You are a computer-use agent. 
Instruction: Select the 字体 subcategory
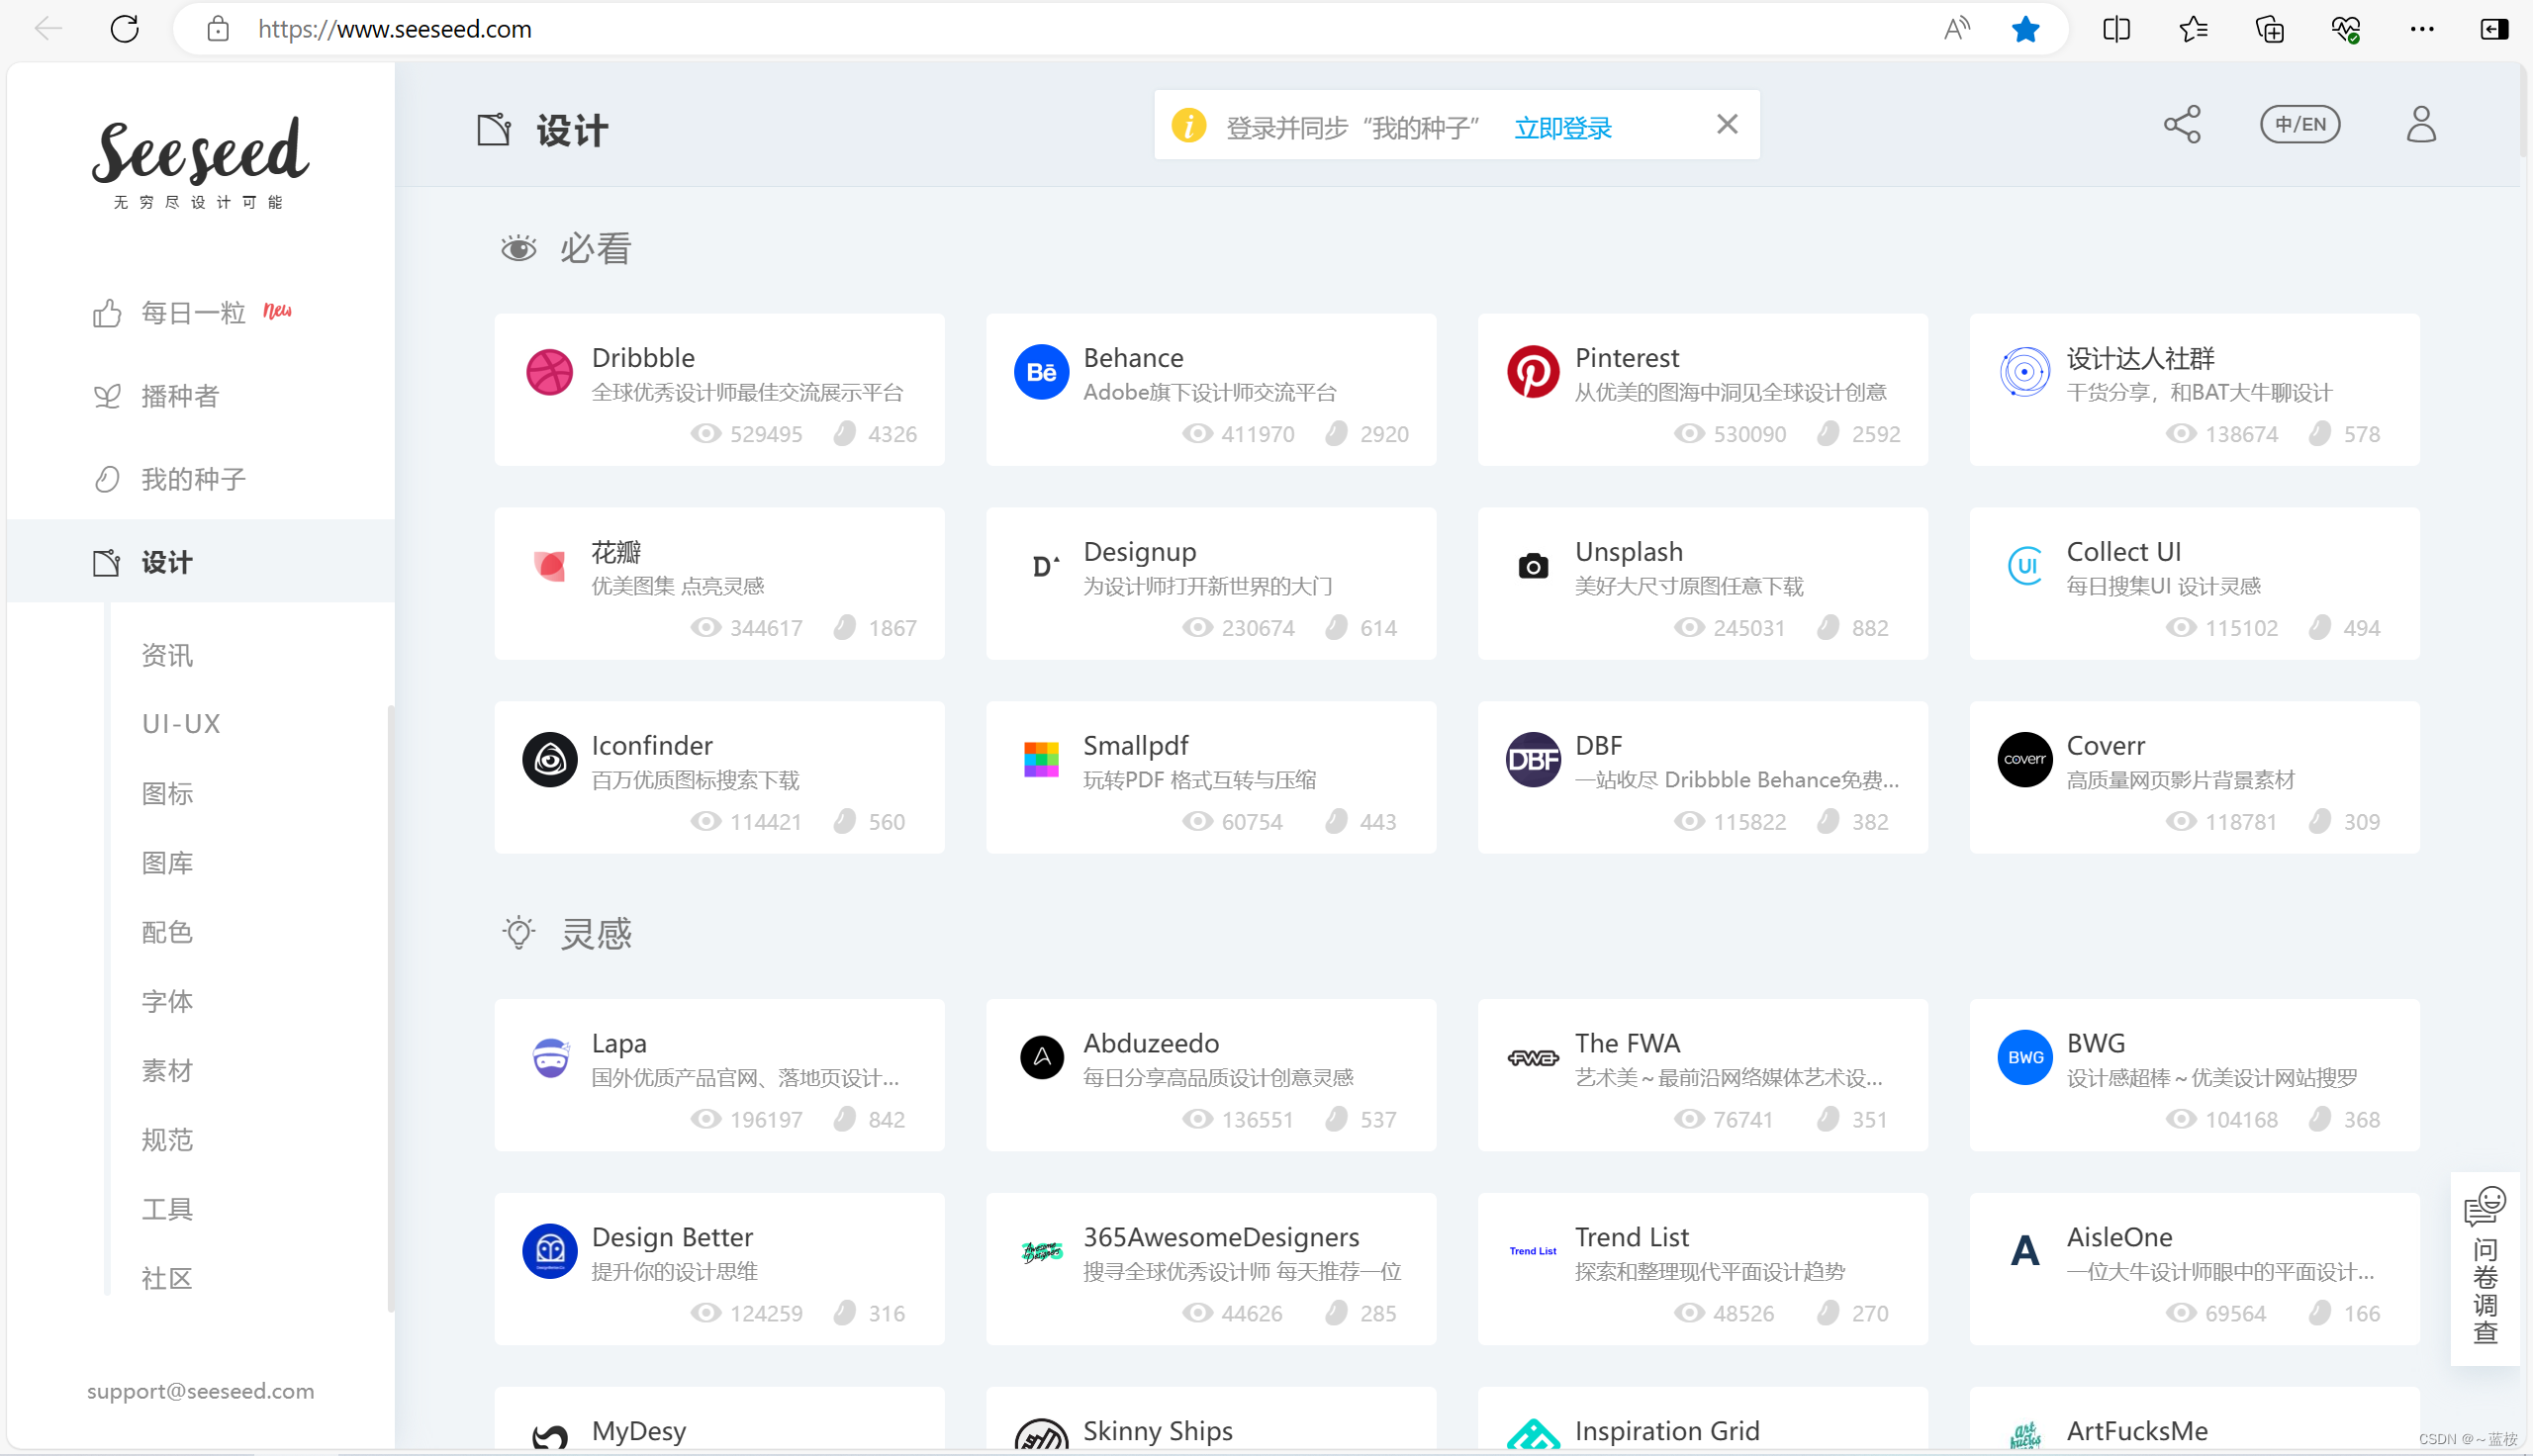click(x=167, y=1000)
